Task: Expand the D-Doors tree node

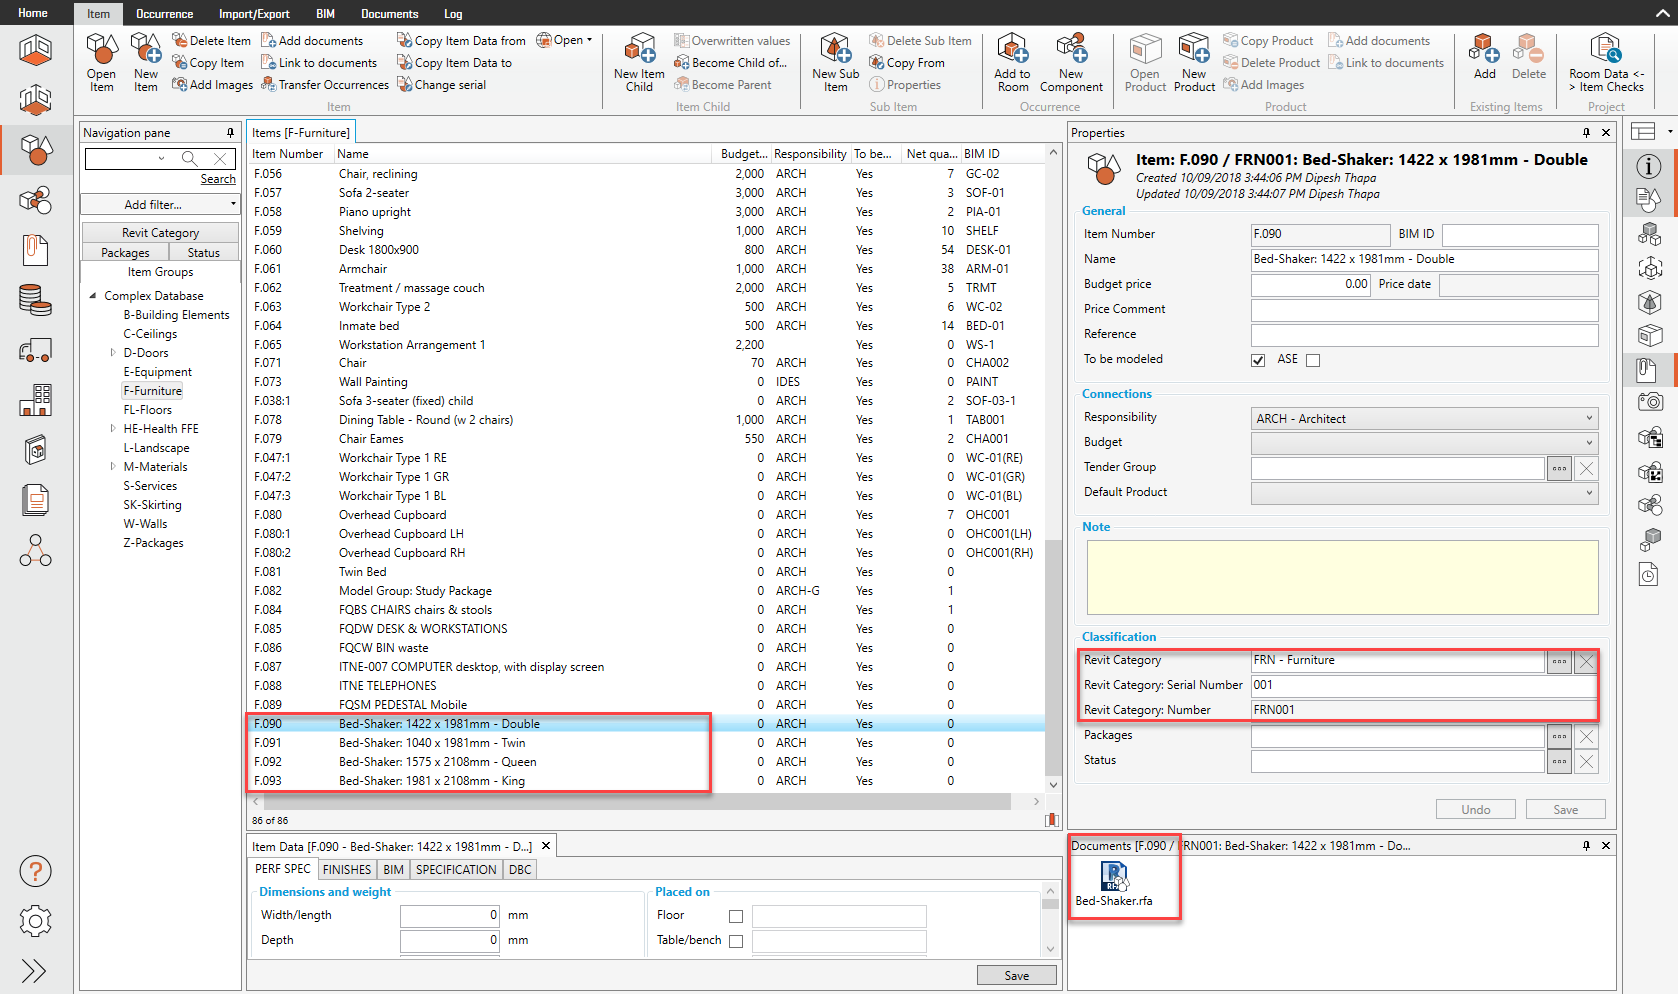Action: point(113,353)
